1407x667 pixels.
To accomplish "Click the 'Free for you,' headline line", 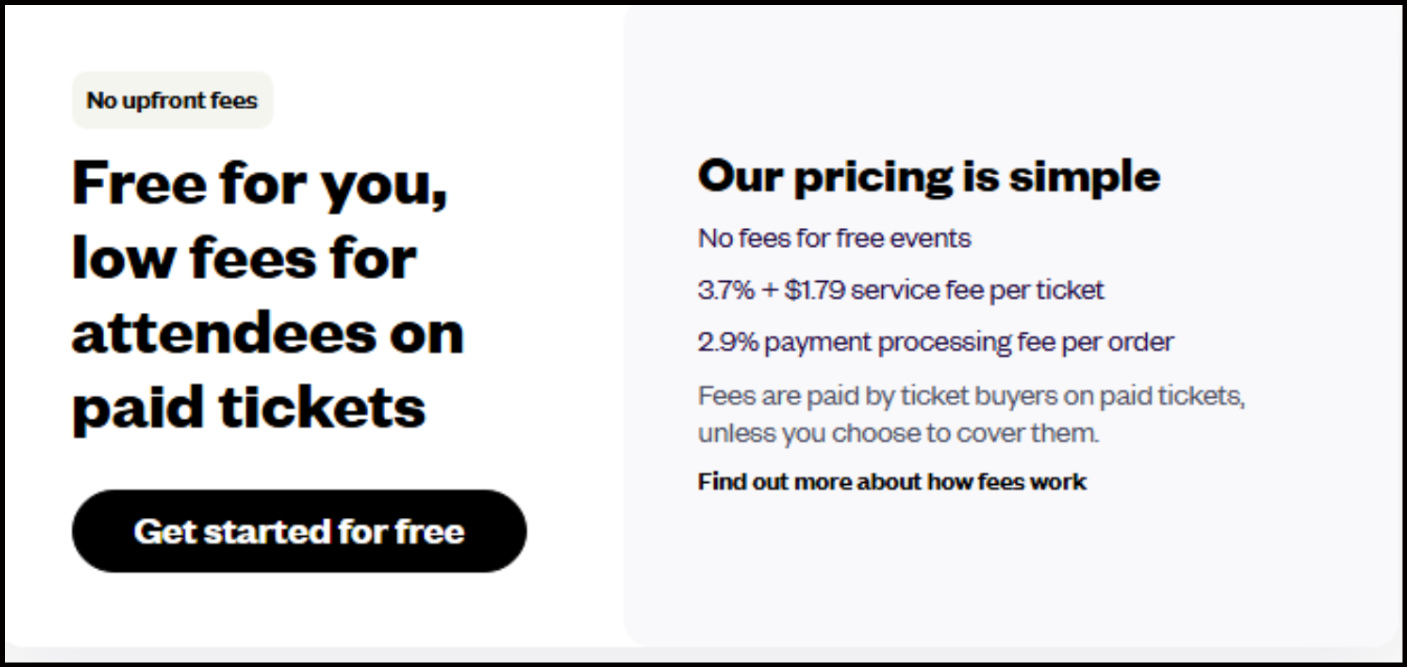I will pyautogui.click(x=260, y=184).
